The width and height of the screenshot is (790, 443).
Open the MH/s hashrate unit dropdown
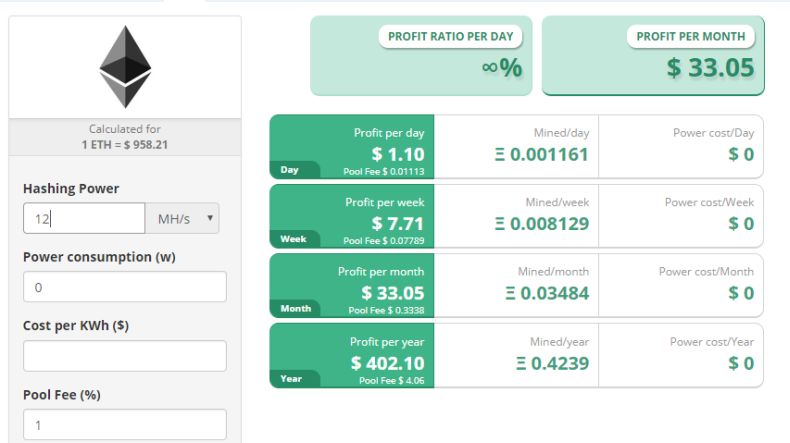coord(182,218)
